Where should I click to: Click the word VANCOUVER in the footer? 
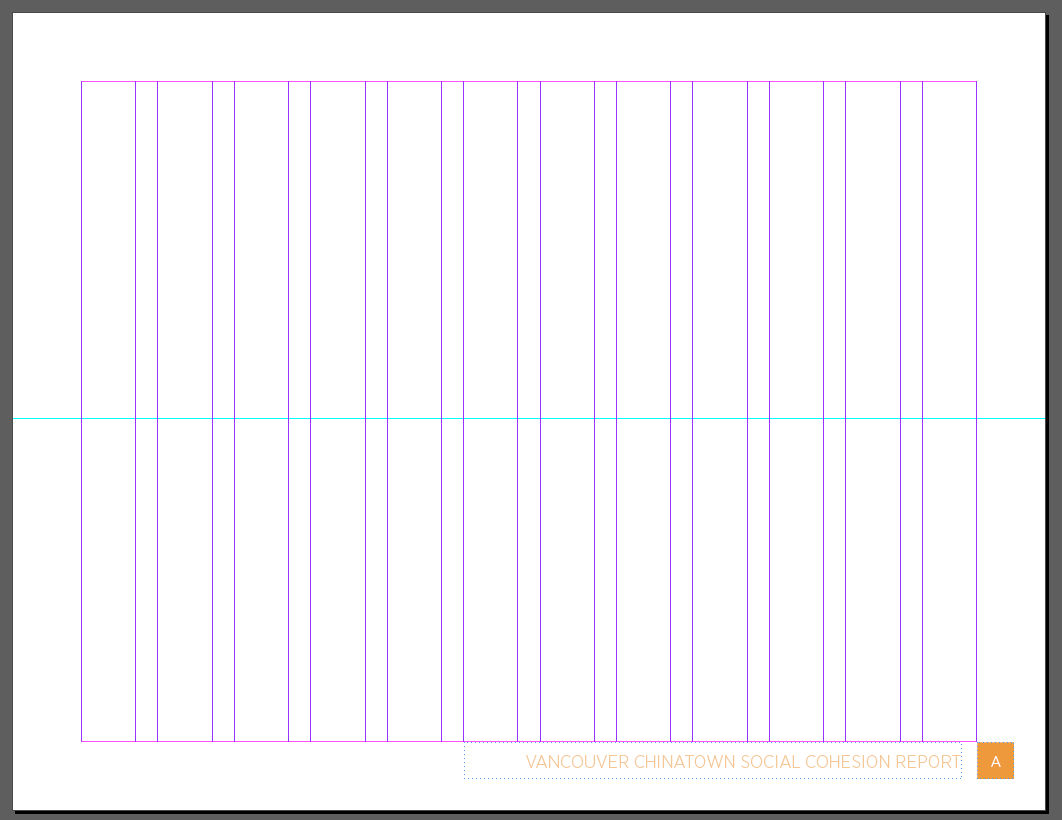[577, 762]
